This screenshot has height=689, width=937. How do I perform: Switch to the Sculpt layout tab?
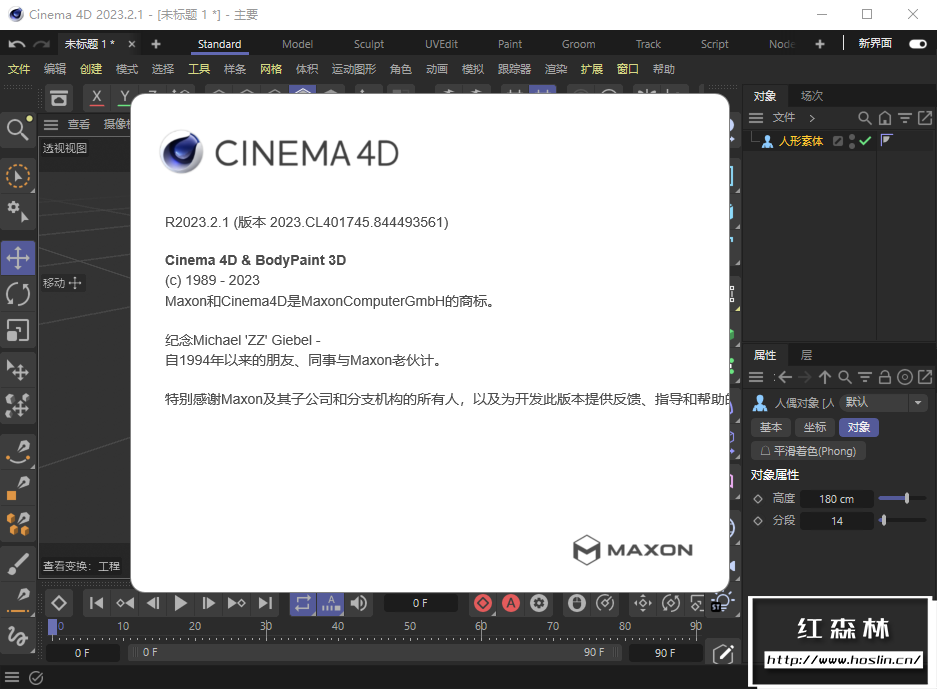point(369,44)
